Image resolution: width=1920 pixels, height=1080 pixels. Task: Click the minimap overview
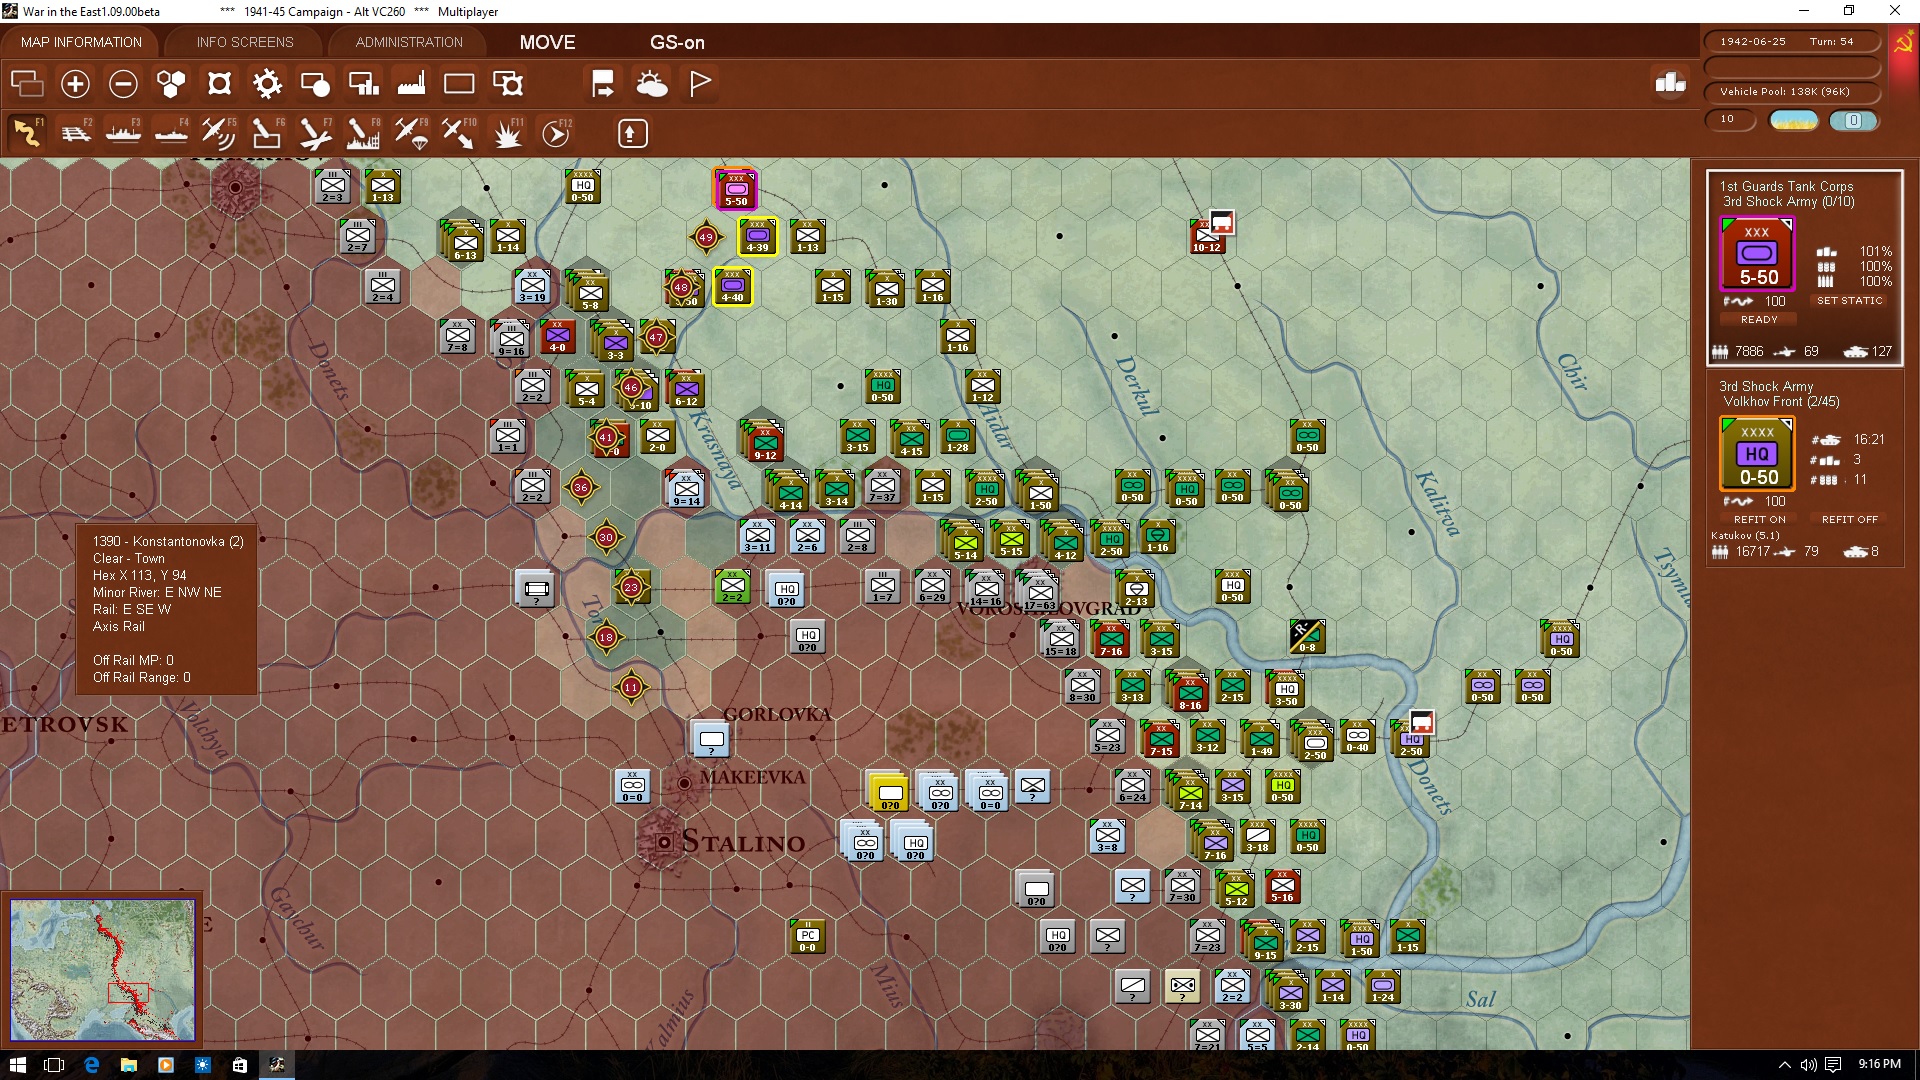pos(103,969)
